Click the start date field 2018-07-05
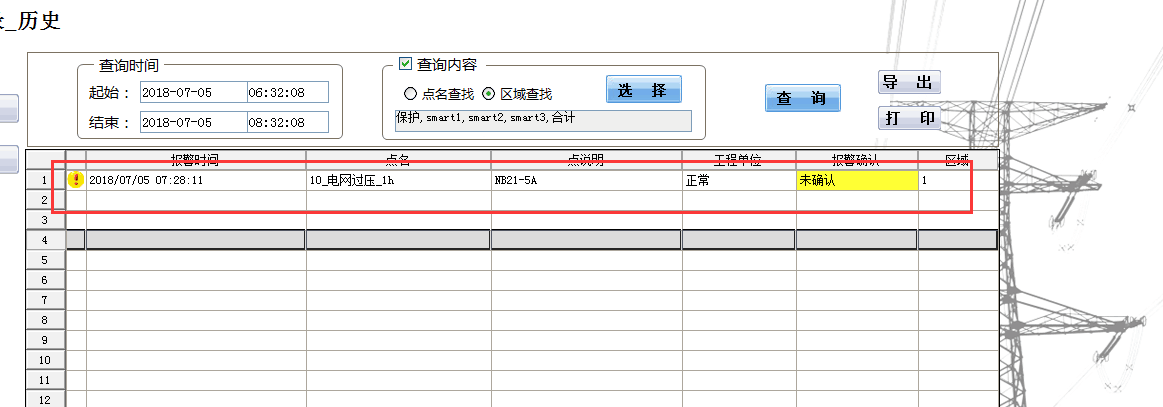The height and width of the screenshot is (407, 1163). click(193, 93)
